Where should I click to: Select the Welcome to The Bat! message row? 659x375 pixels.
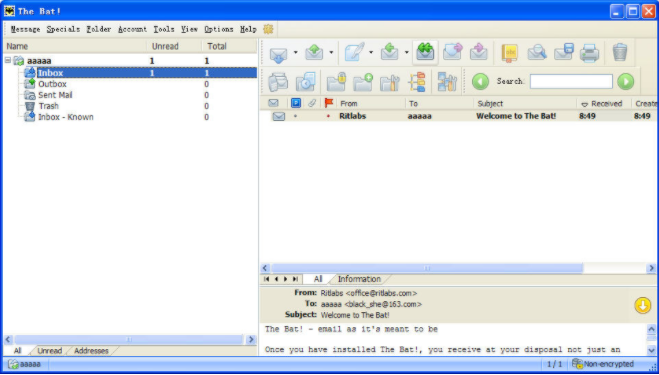click(459, 116)
